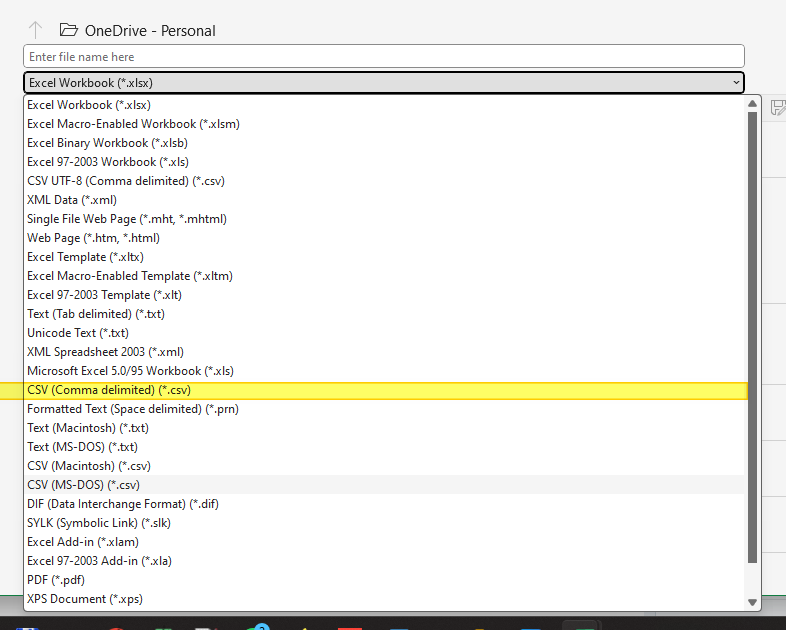Choose Excel 97-2003 Add-in (*.xla)

[x=385, y=561]
